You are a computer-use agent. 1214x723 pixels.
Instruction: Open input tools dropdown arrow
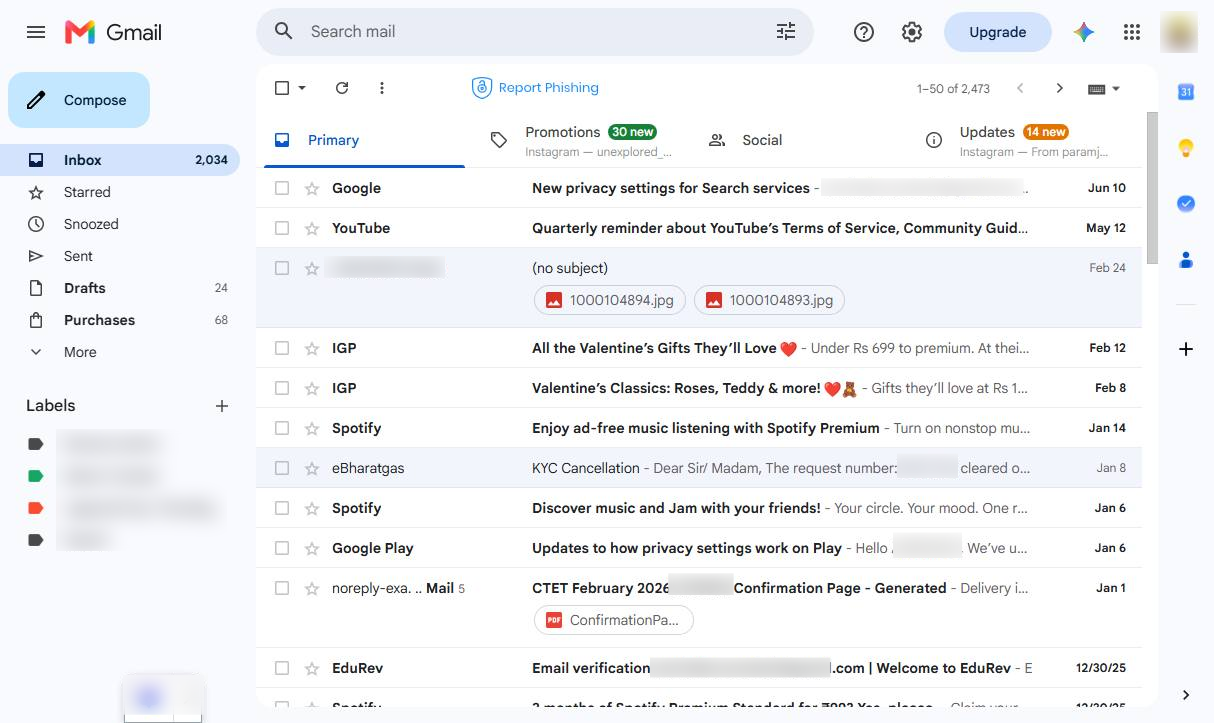pyautogui.click(x=1116, y=89)
